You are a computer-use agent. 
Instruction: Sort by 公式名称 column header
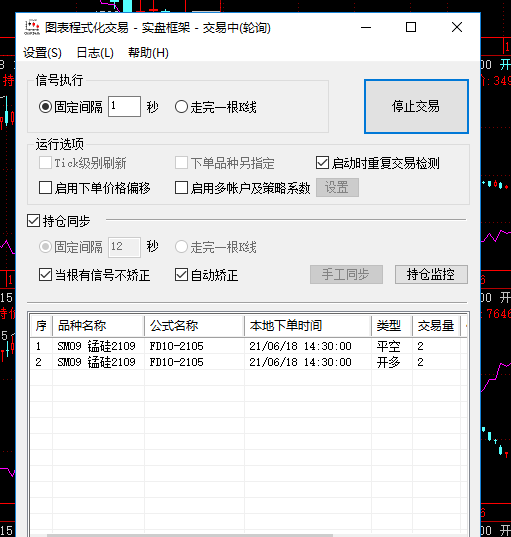pos(195,326)
